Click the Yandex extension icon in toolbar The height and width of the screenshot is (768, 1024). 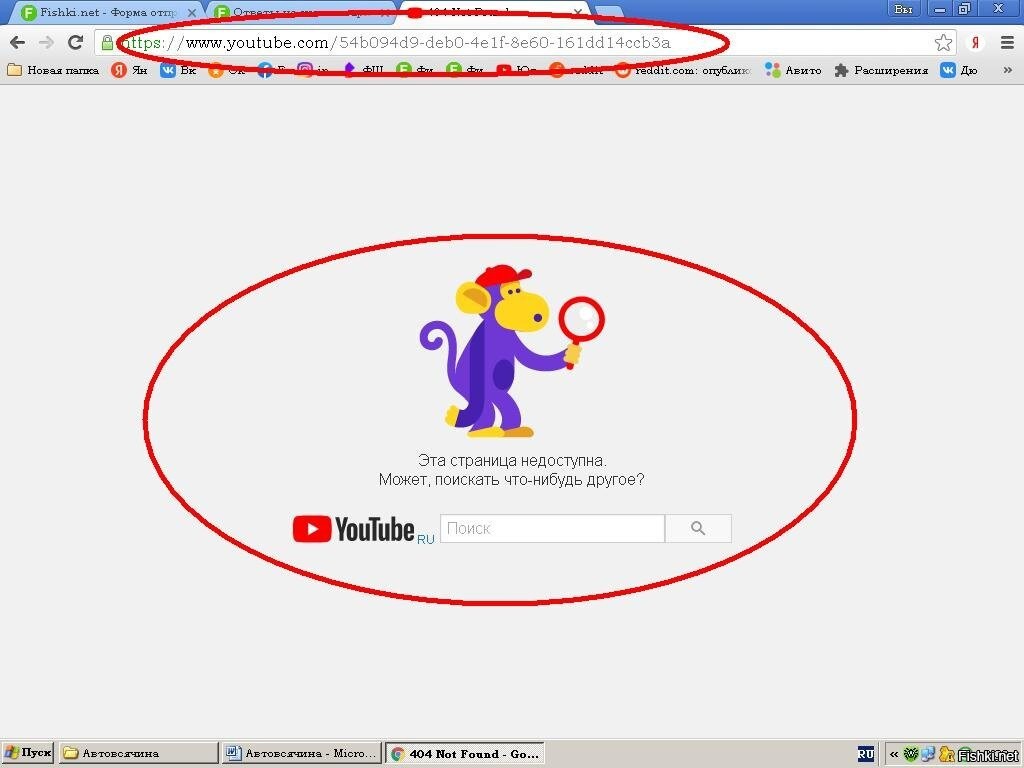[x=975, y=42]
